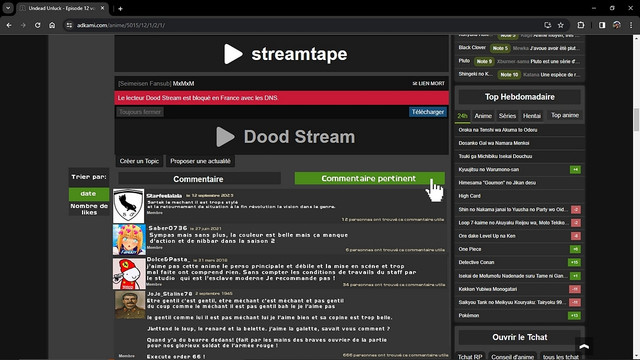Image resolution: width=640 pixels, height=360 pixels.
Task: Select the 24h tab in Top Hebdomadaire
Action: [x=462, y=116]
